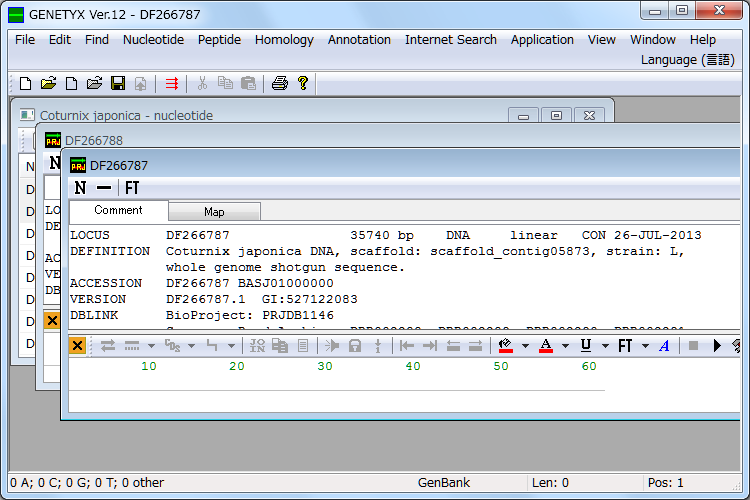Click the first blank New document icon
Screen dimensions: 750x500
pyautogui.click(x=25, y=84)
